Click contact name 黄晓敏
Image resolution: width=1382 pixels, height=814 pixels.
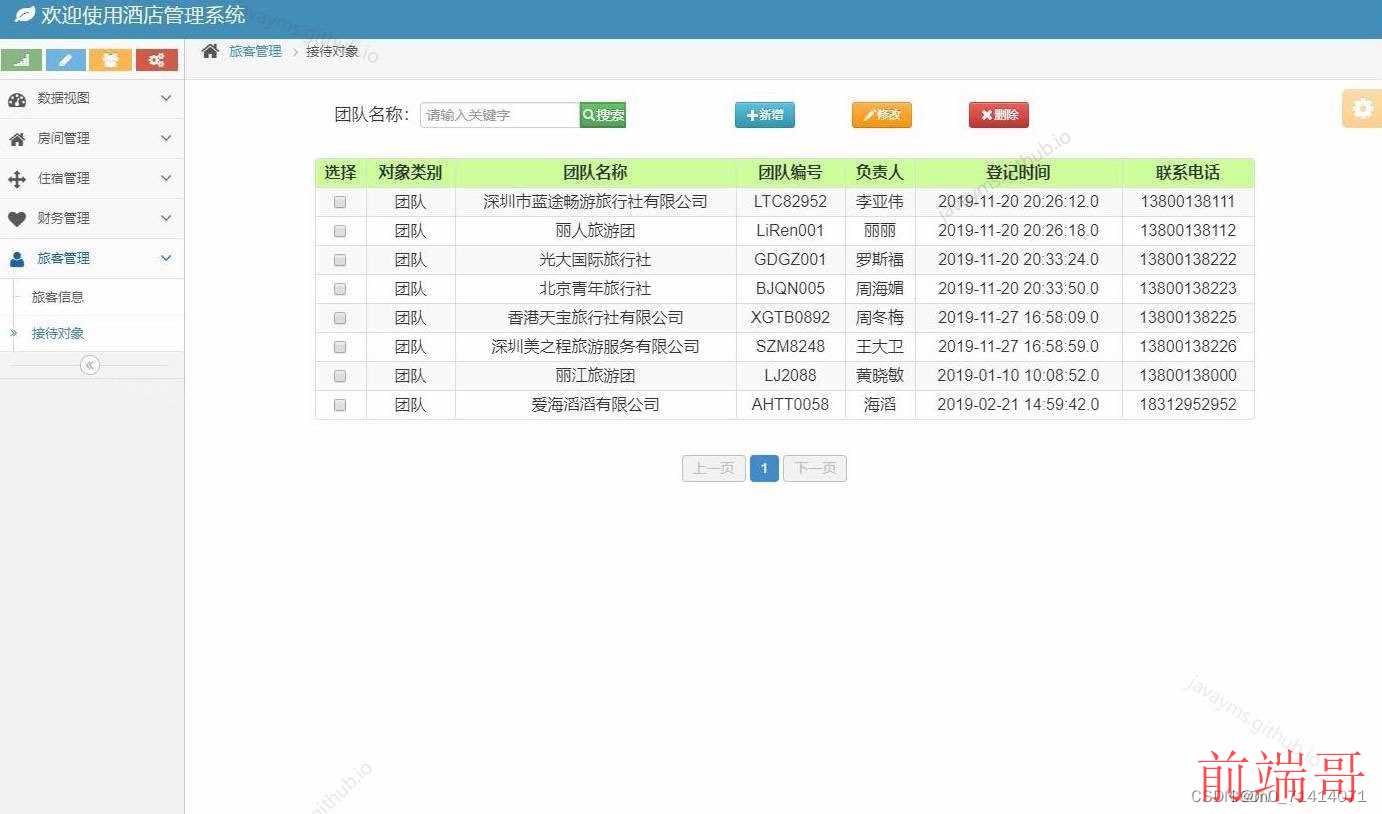click(880, 376)
